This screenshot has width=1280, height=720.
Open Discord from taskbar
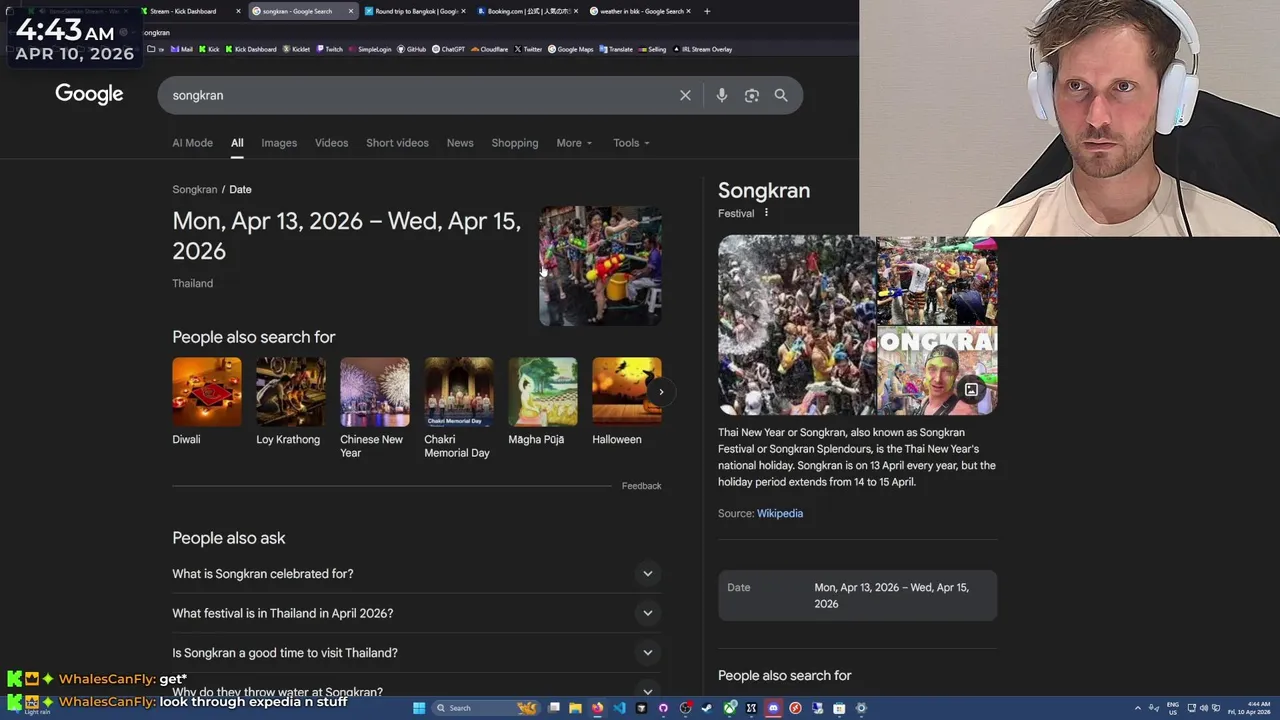tap(773, 708)
